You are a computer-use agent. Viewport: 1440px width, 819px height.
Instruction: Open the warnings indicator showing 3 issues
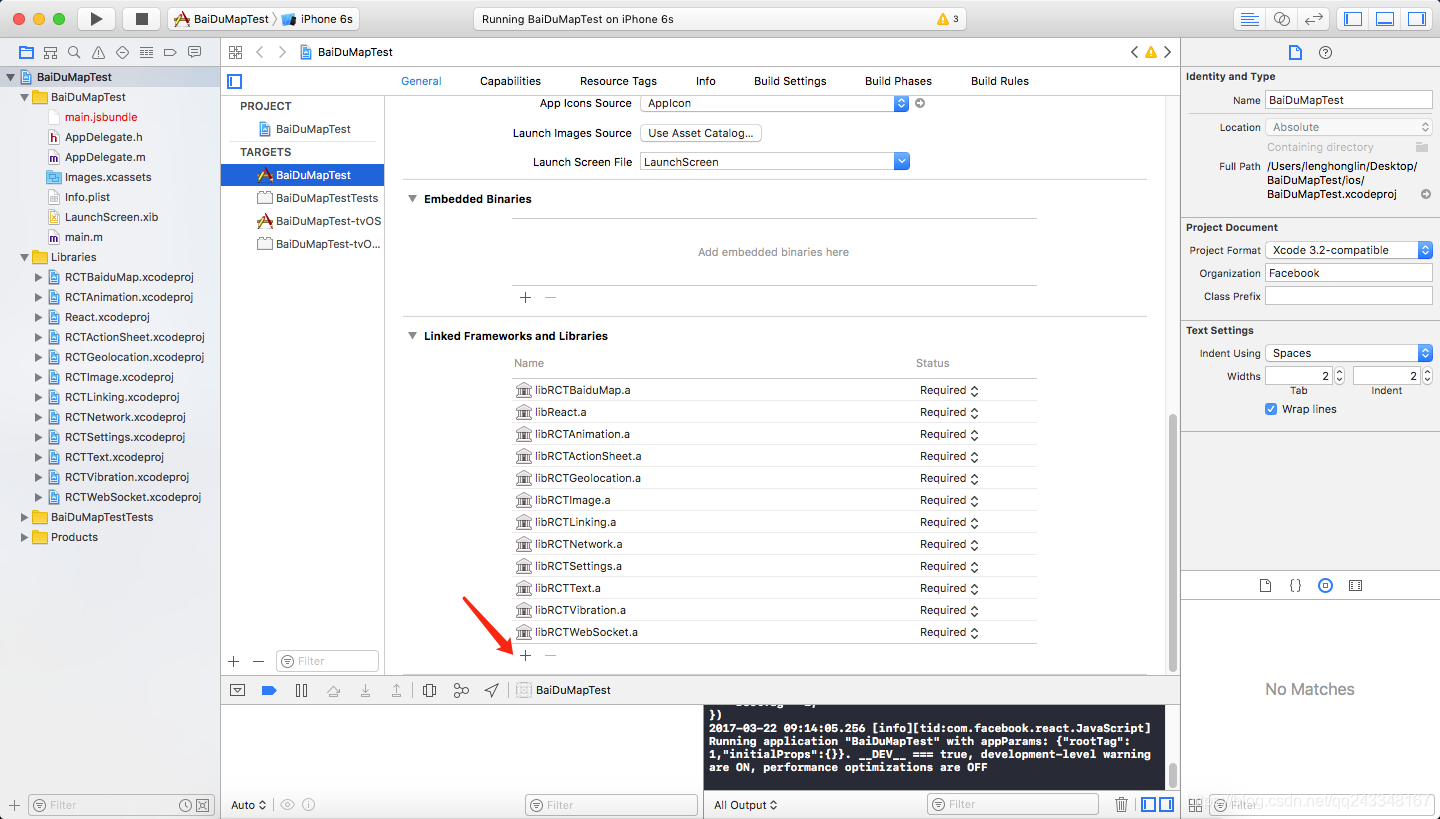(948, 19)
